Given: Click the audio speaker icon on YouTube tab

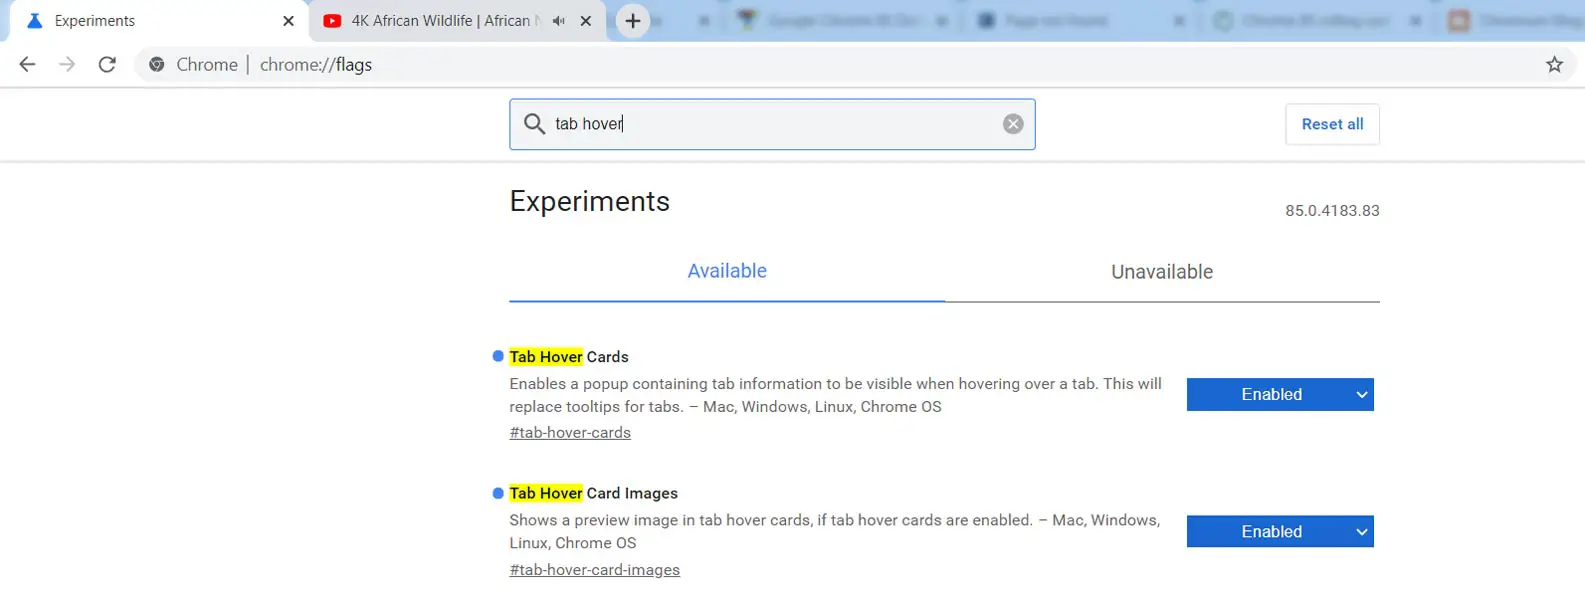Looking at the screenshot, I should [x=559, y=21].
